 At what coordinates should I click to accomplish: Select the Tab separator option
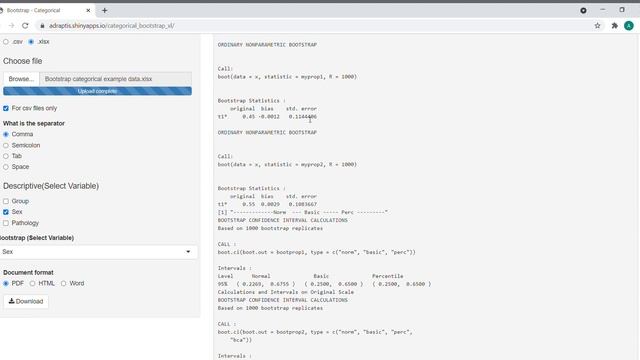[x=6, y=156]
